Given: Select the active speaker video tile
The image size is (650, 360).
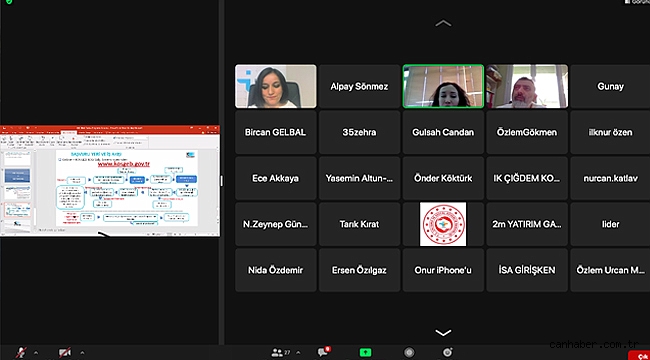Looking at the screenshot, I should click(x=443, y=86).
